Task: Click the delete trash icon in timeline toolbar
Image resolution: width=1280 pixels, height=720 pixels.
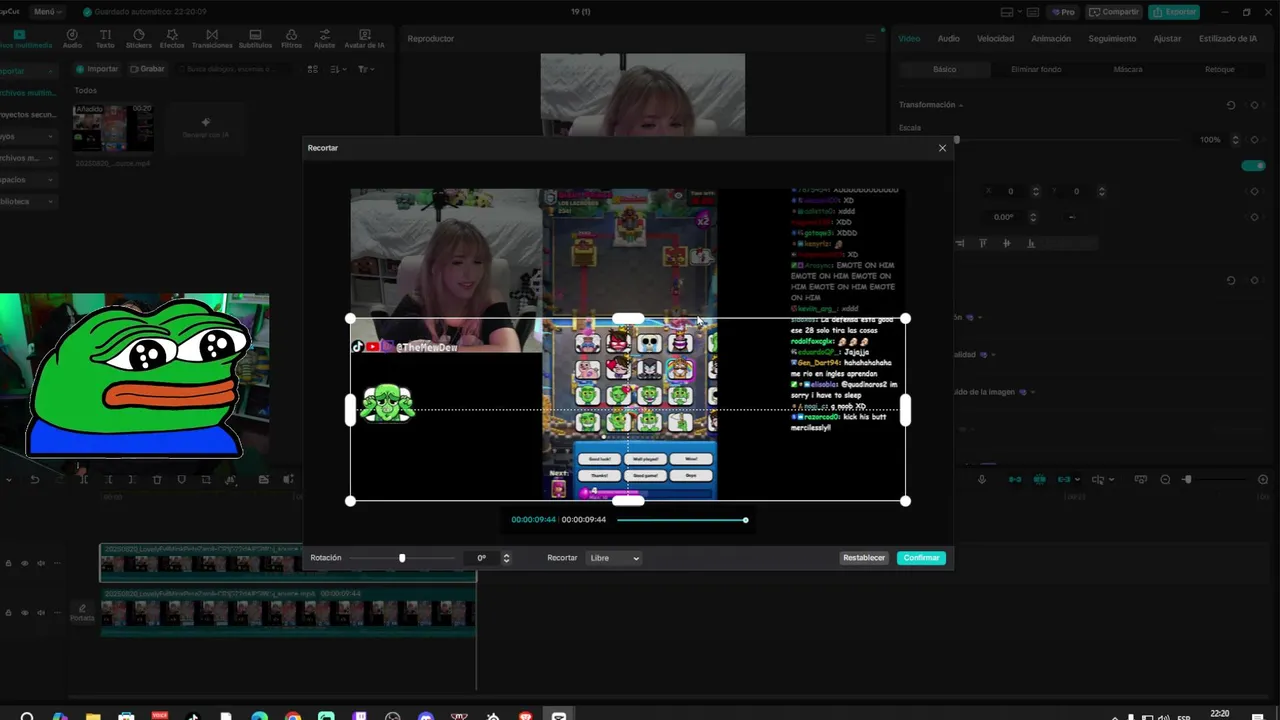Action: (157, 480)
